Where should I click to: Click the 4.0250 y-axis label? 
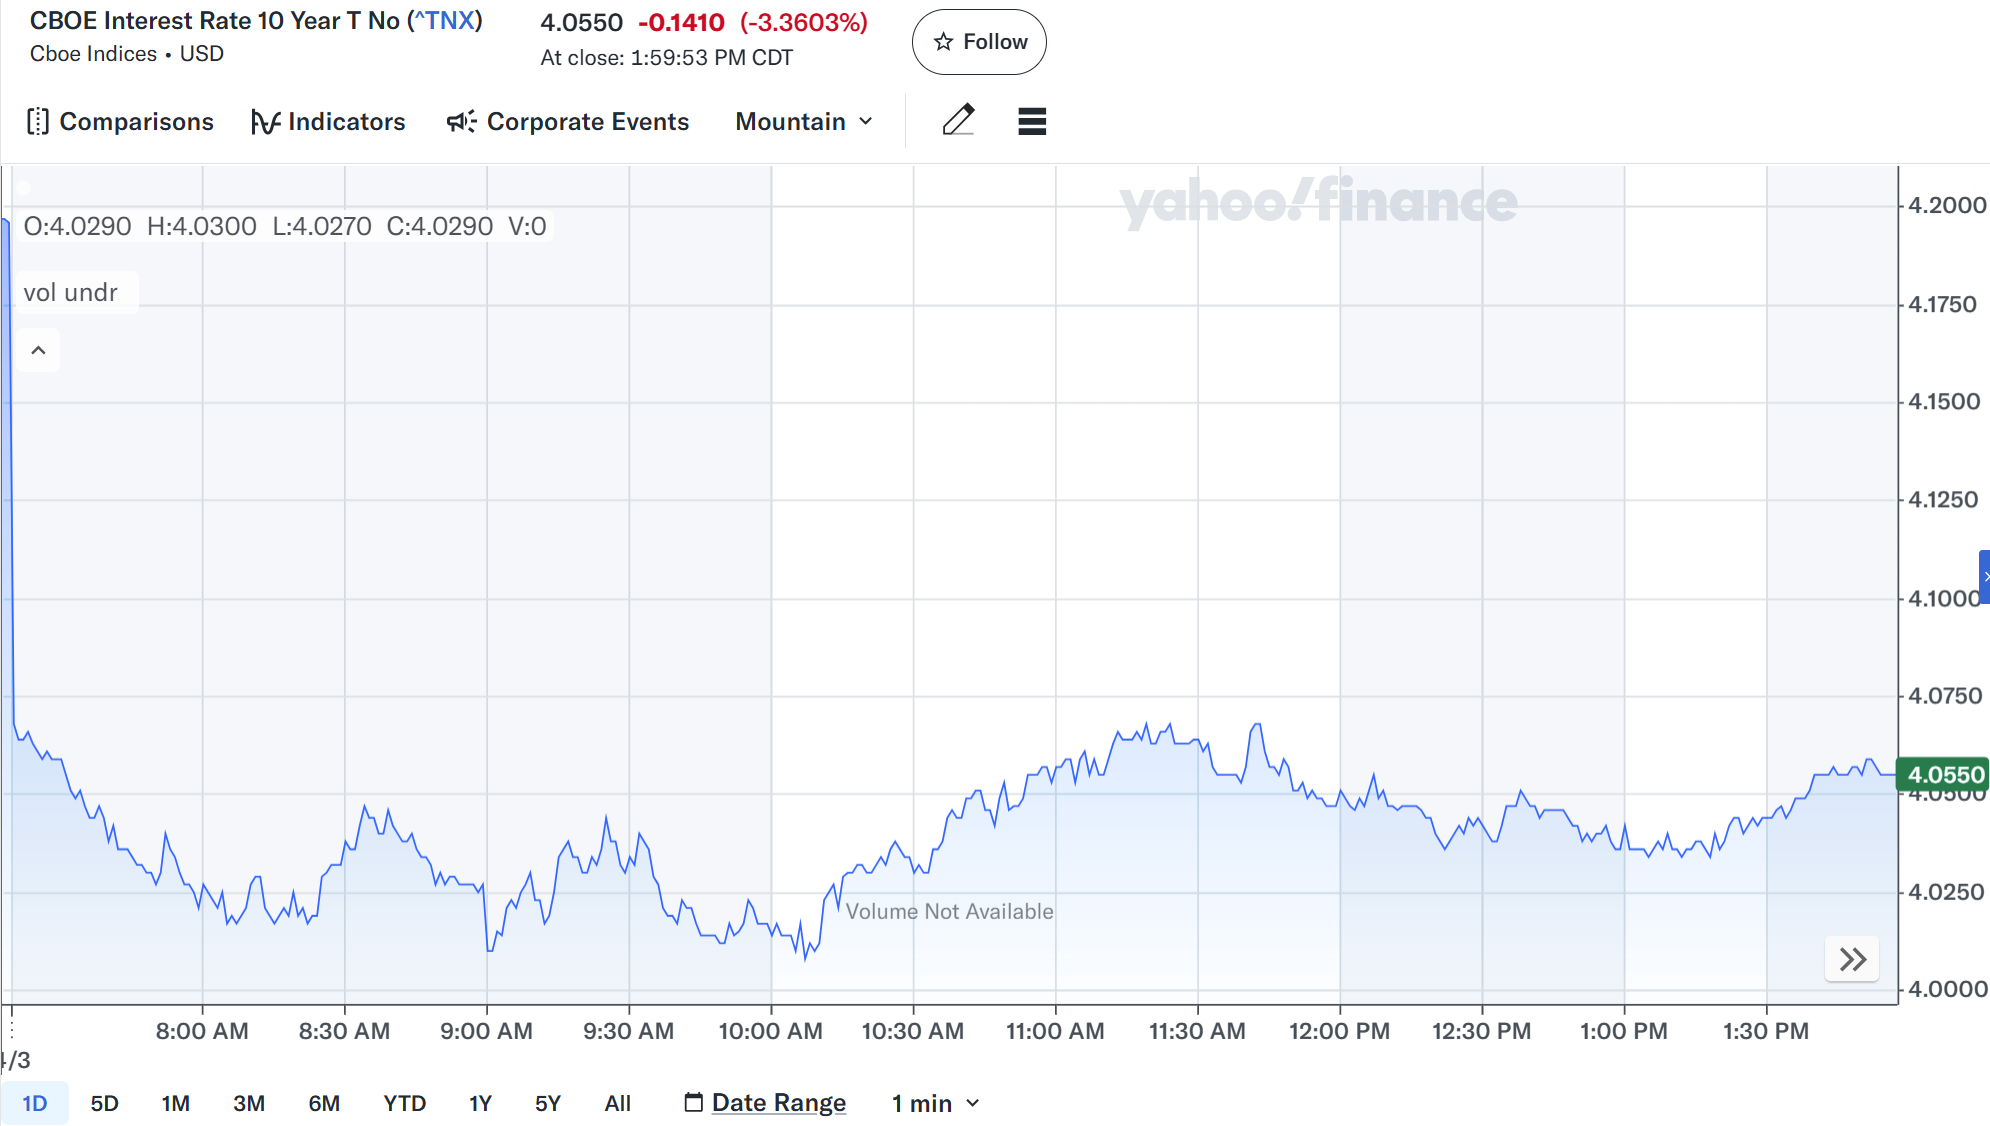1946,891
